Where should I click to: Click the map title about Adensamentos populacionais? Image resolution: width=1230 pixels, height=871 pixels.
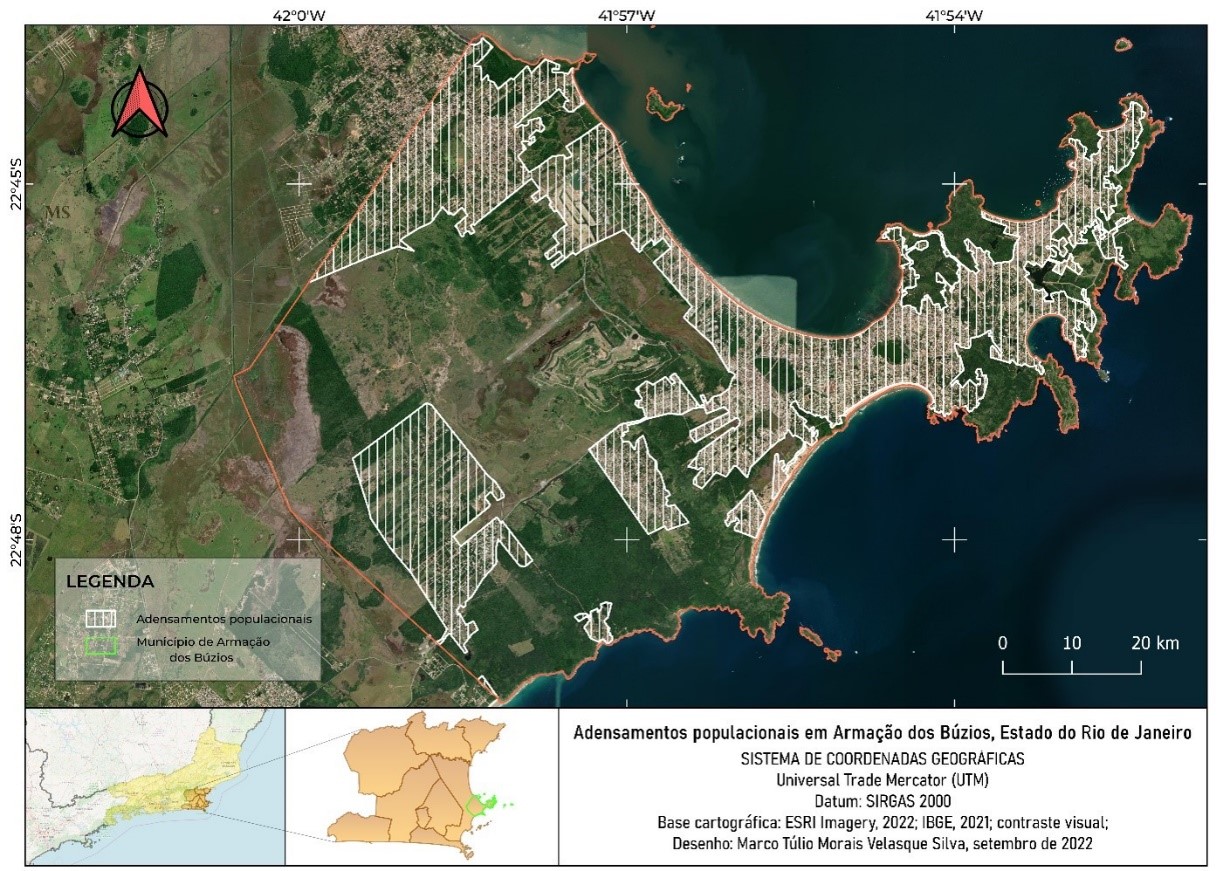coord(882,733)
